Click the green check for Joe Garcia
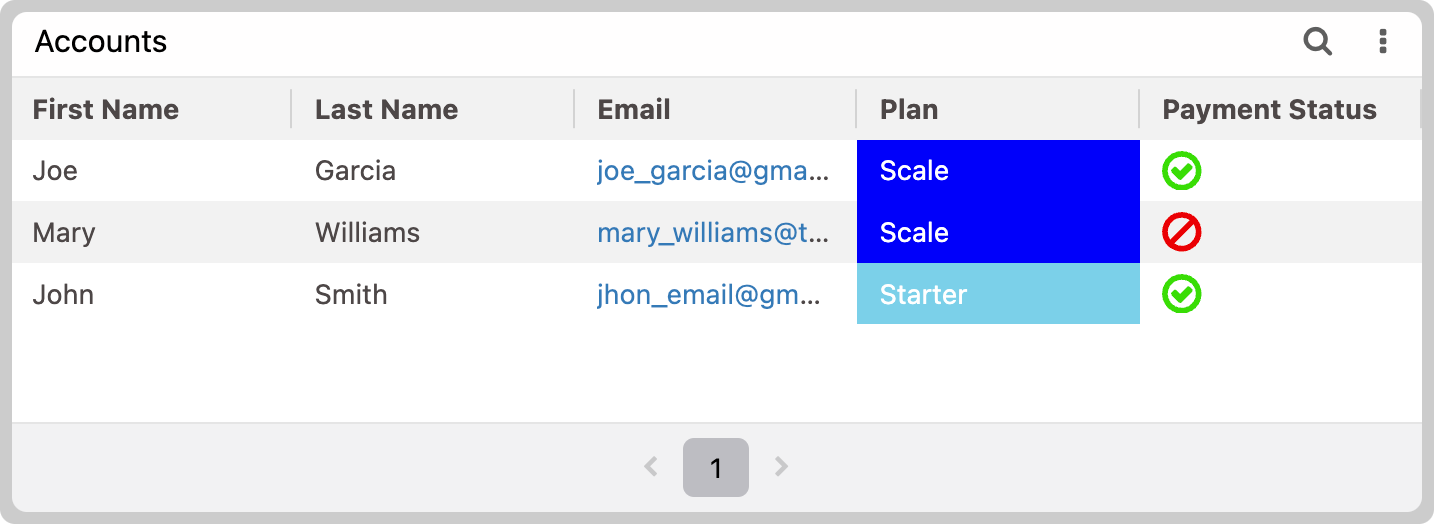The width and height of the screenshot is (1434, 524). [x=1181, y=171]
